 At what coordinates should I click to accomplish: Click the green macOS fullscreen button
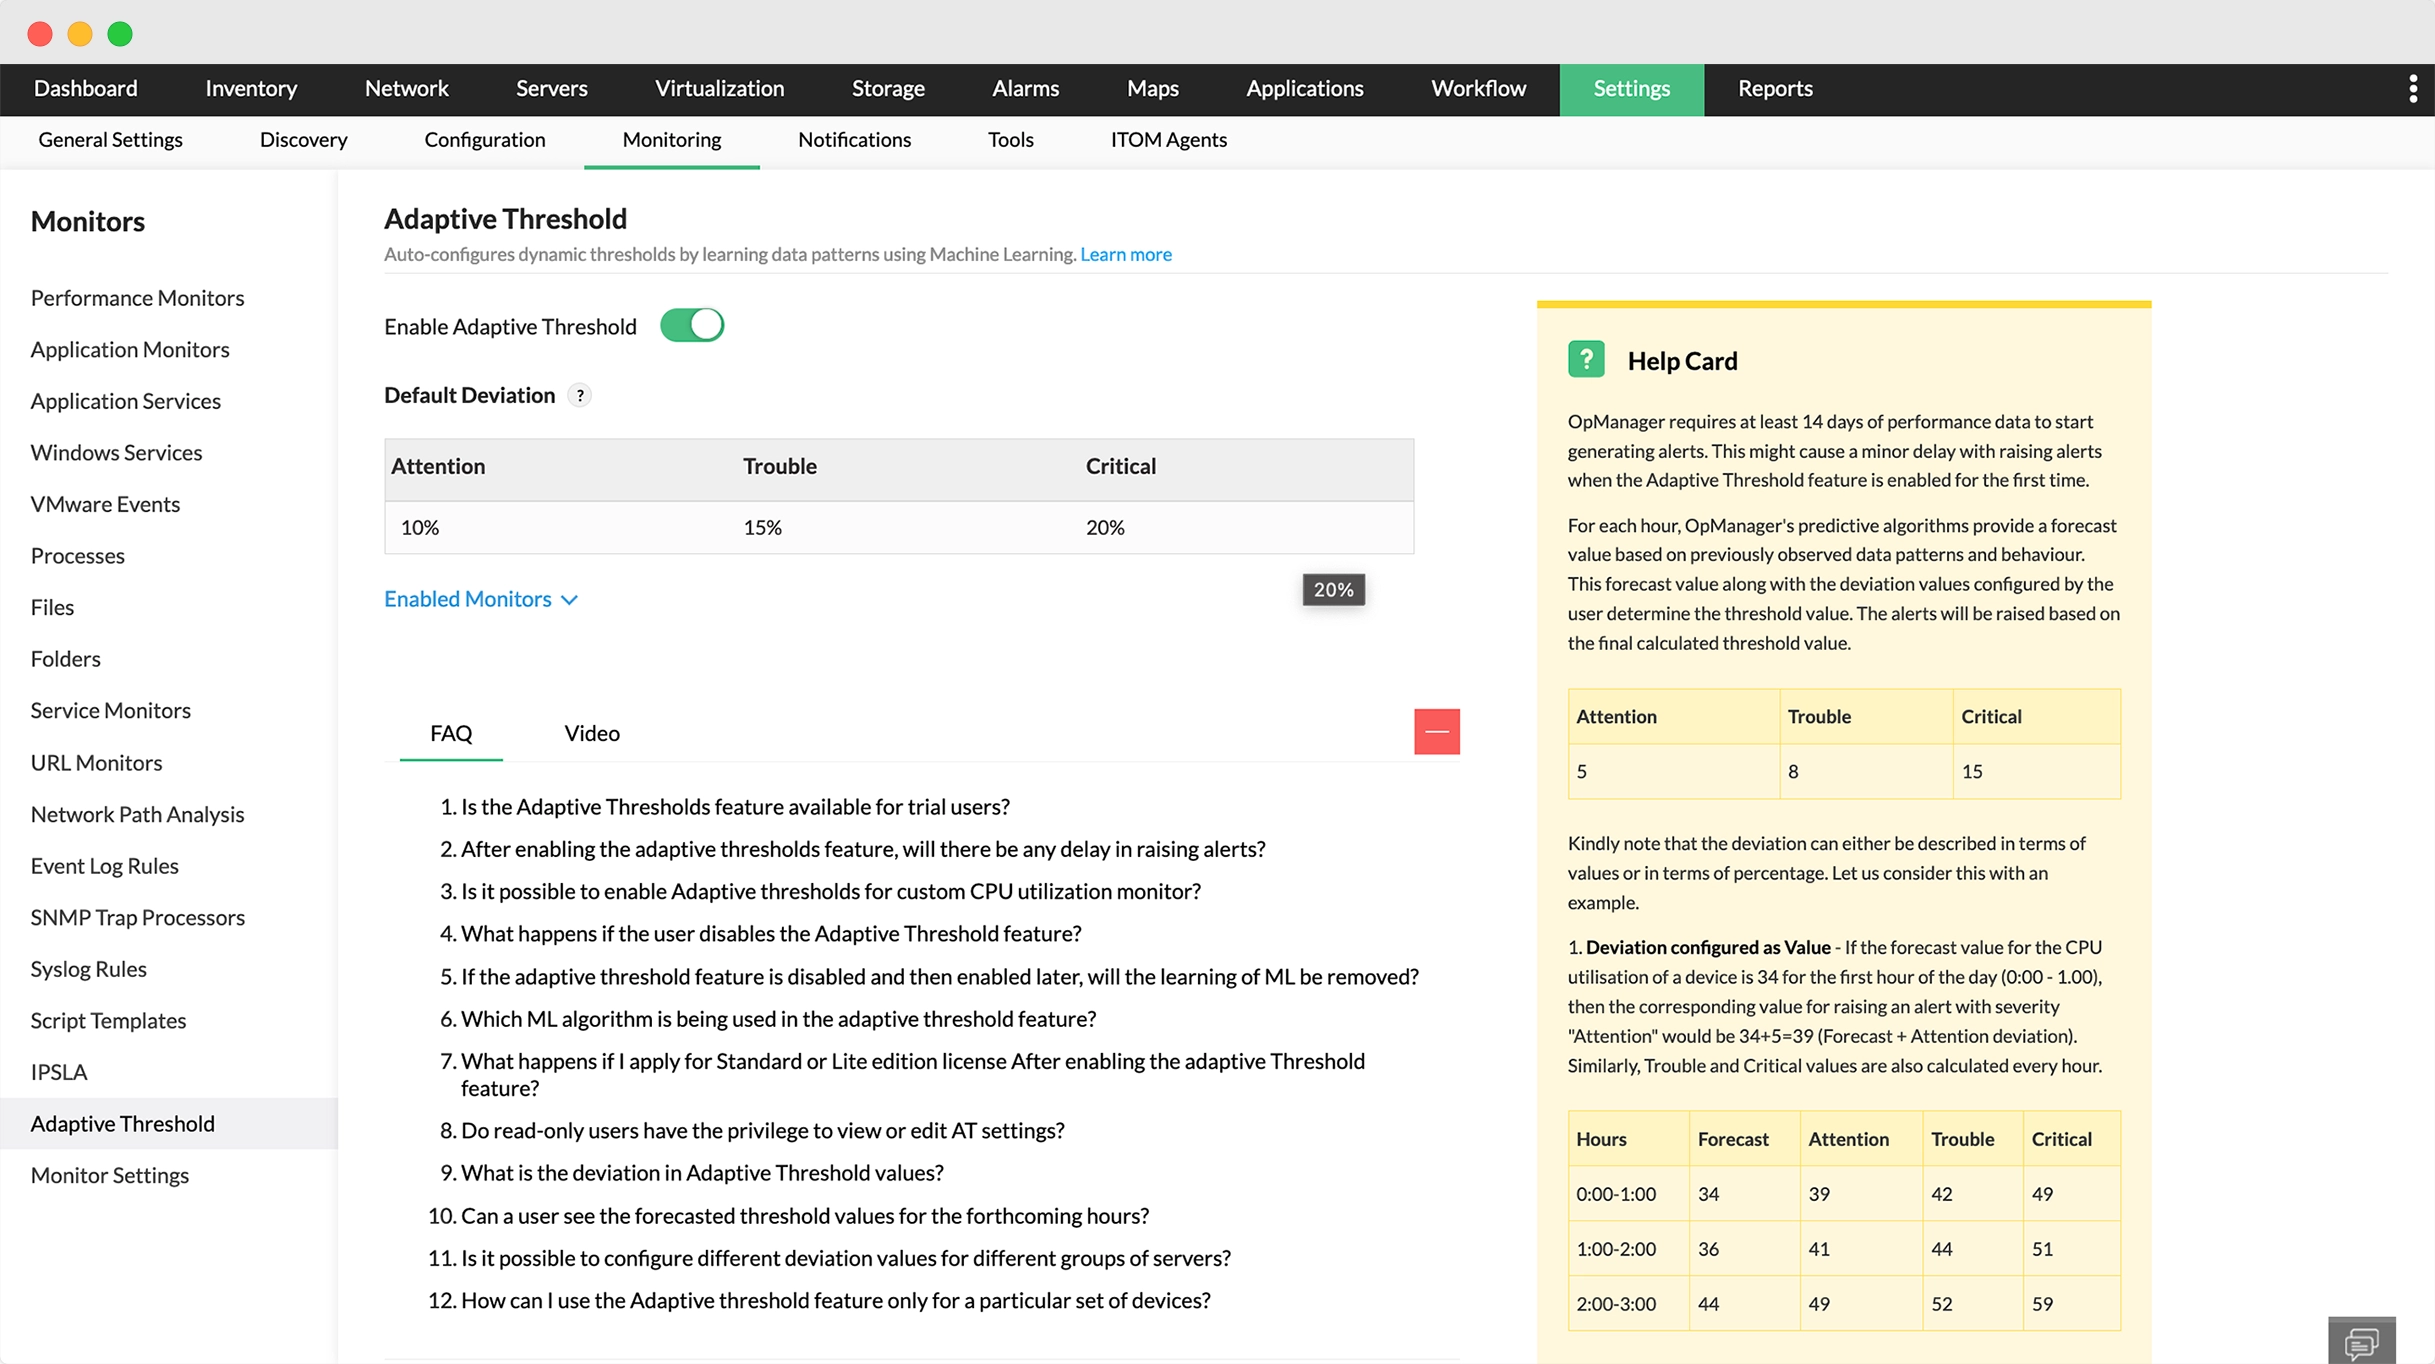tap(120, 34)
